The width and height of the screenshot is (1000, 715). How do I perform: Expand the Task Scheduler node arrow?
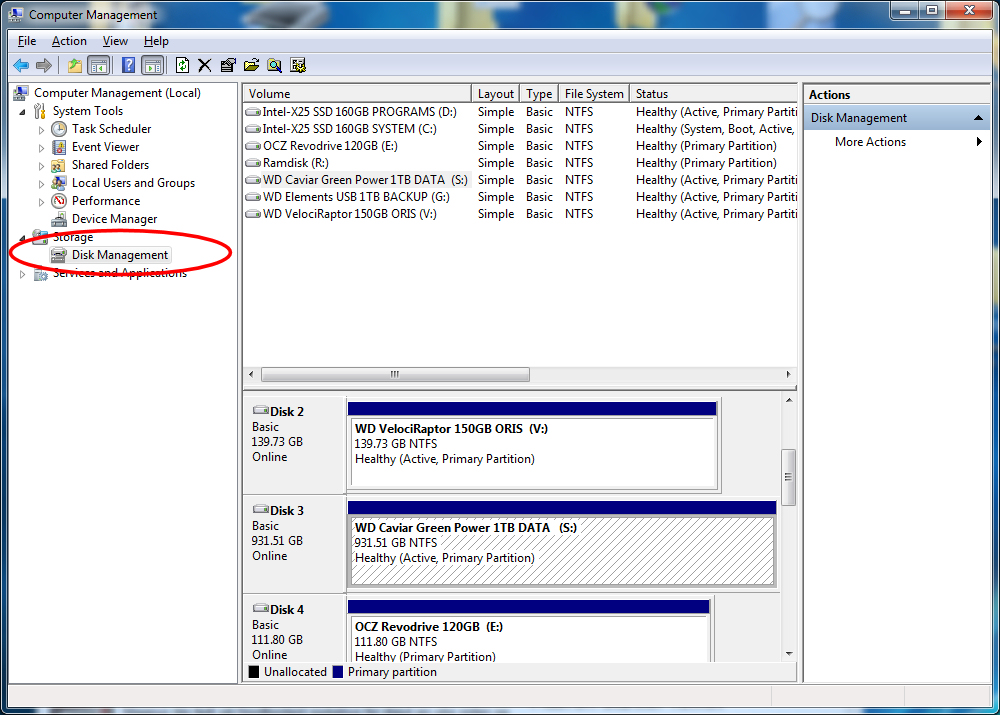[41, 129]
